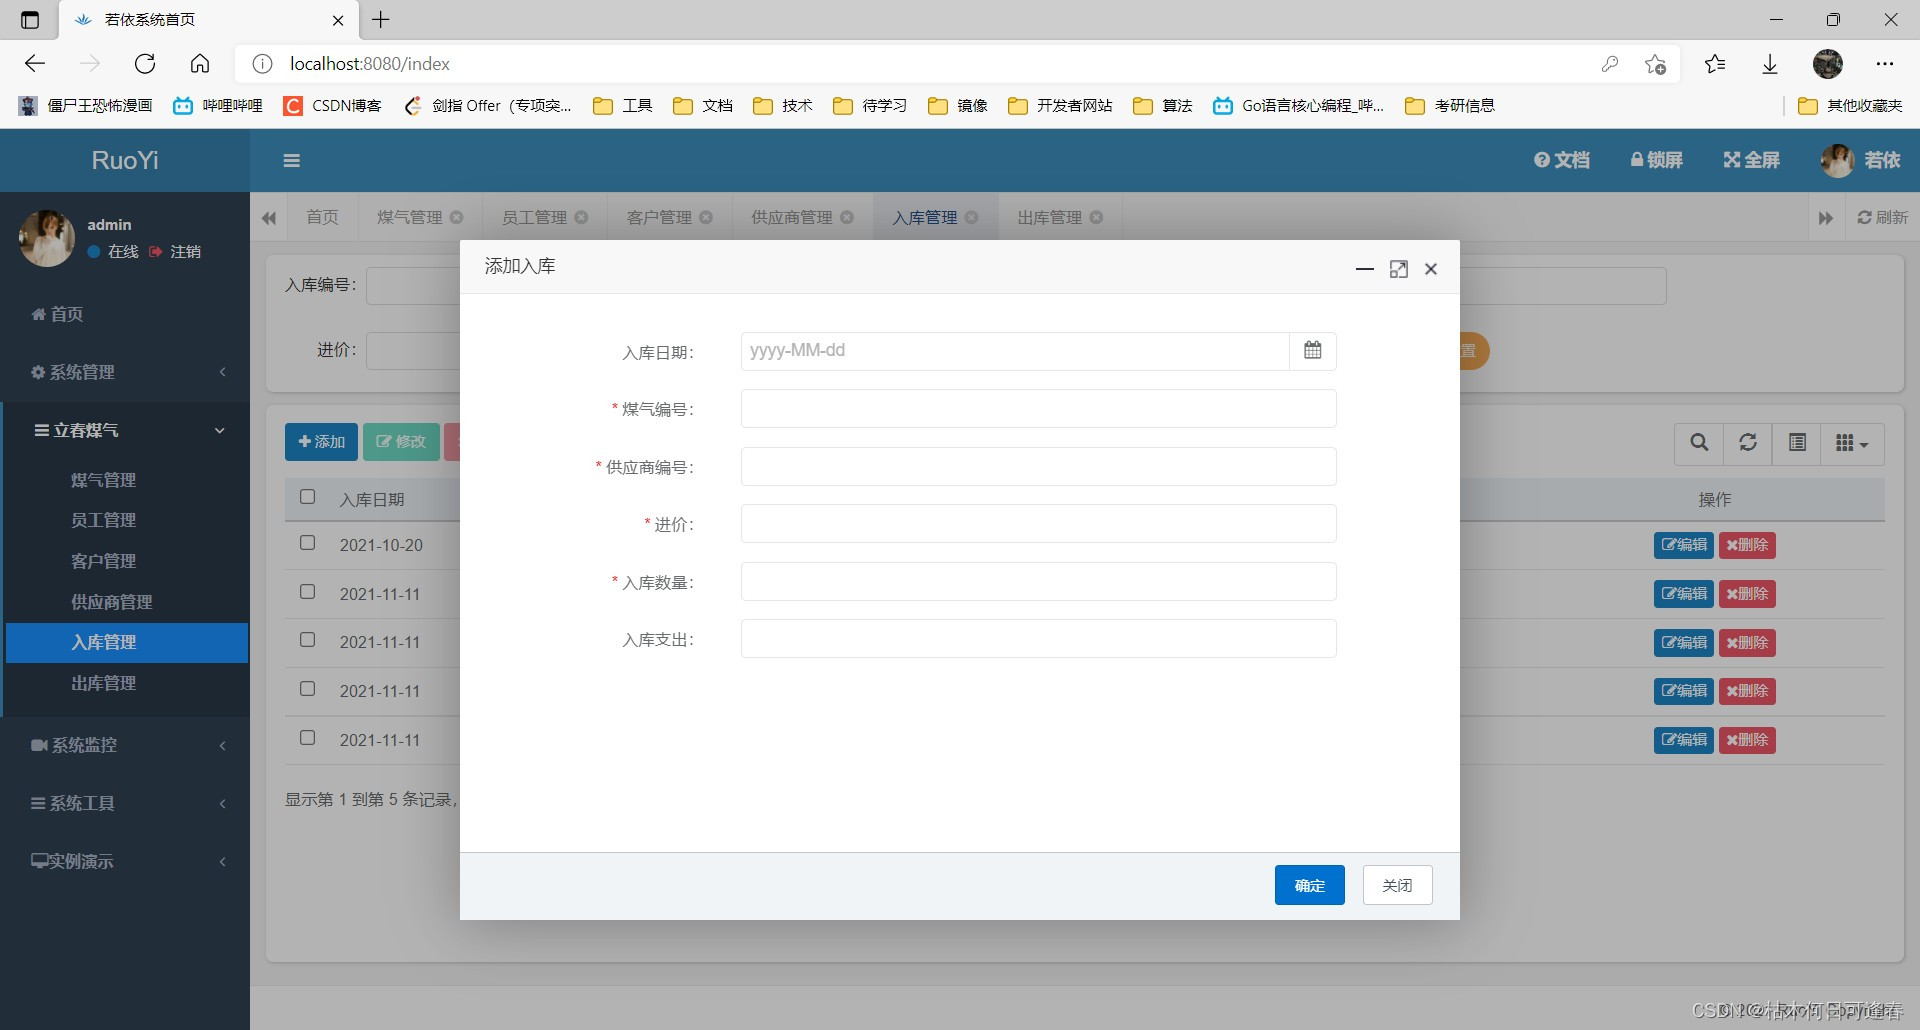The width and height of the screenshot is (1920, 1030).
Task: Click the 关闭 button in dialog
Action: click(1397, 885)
